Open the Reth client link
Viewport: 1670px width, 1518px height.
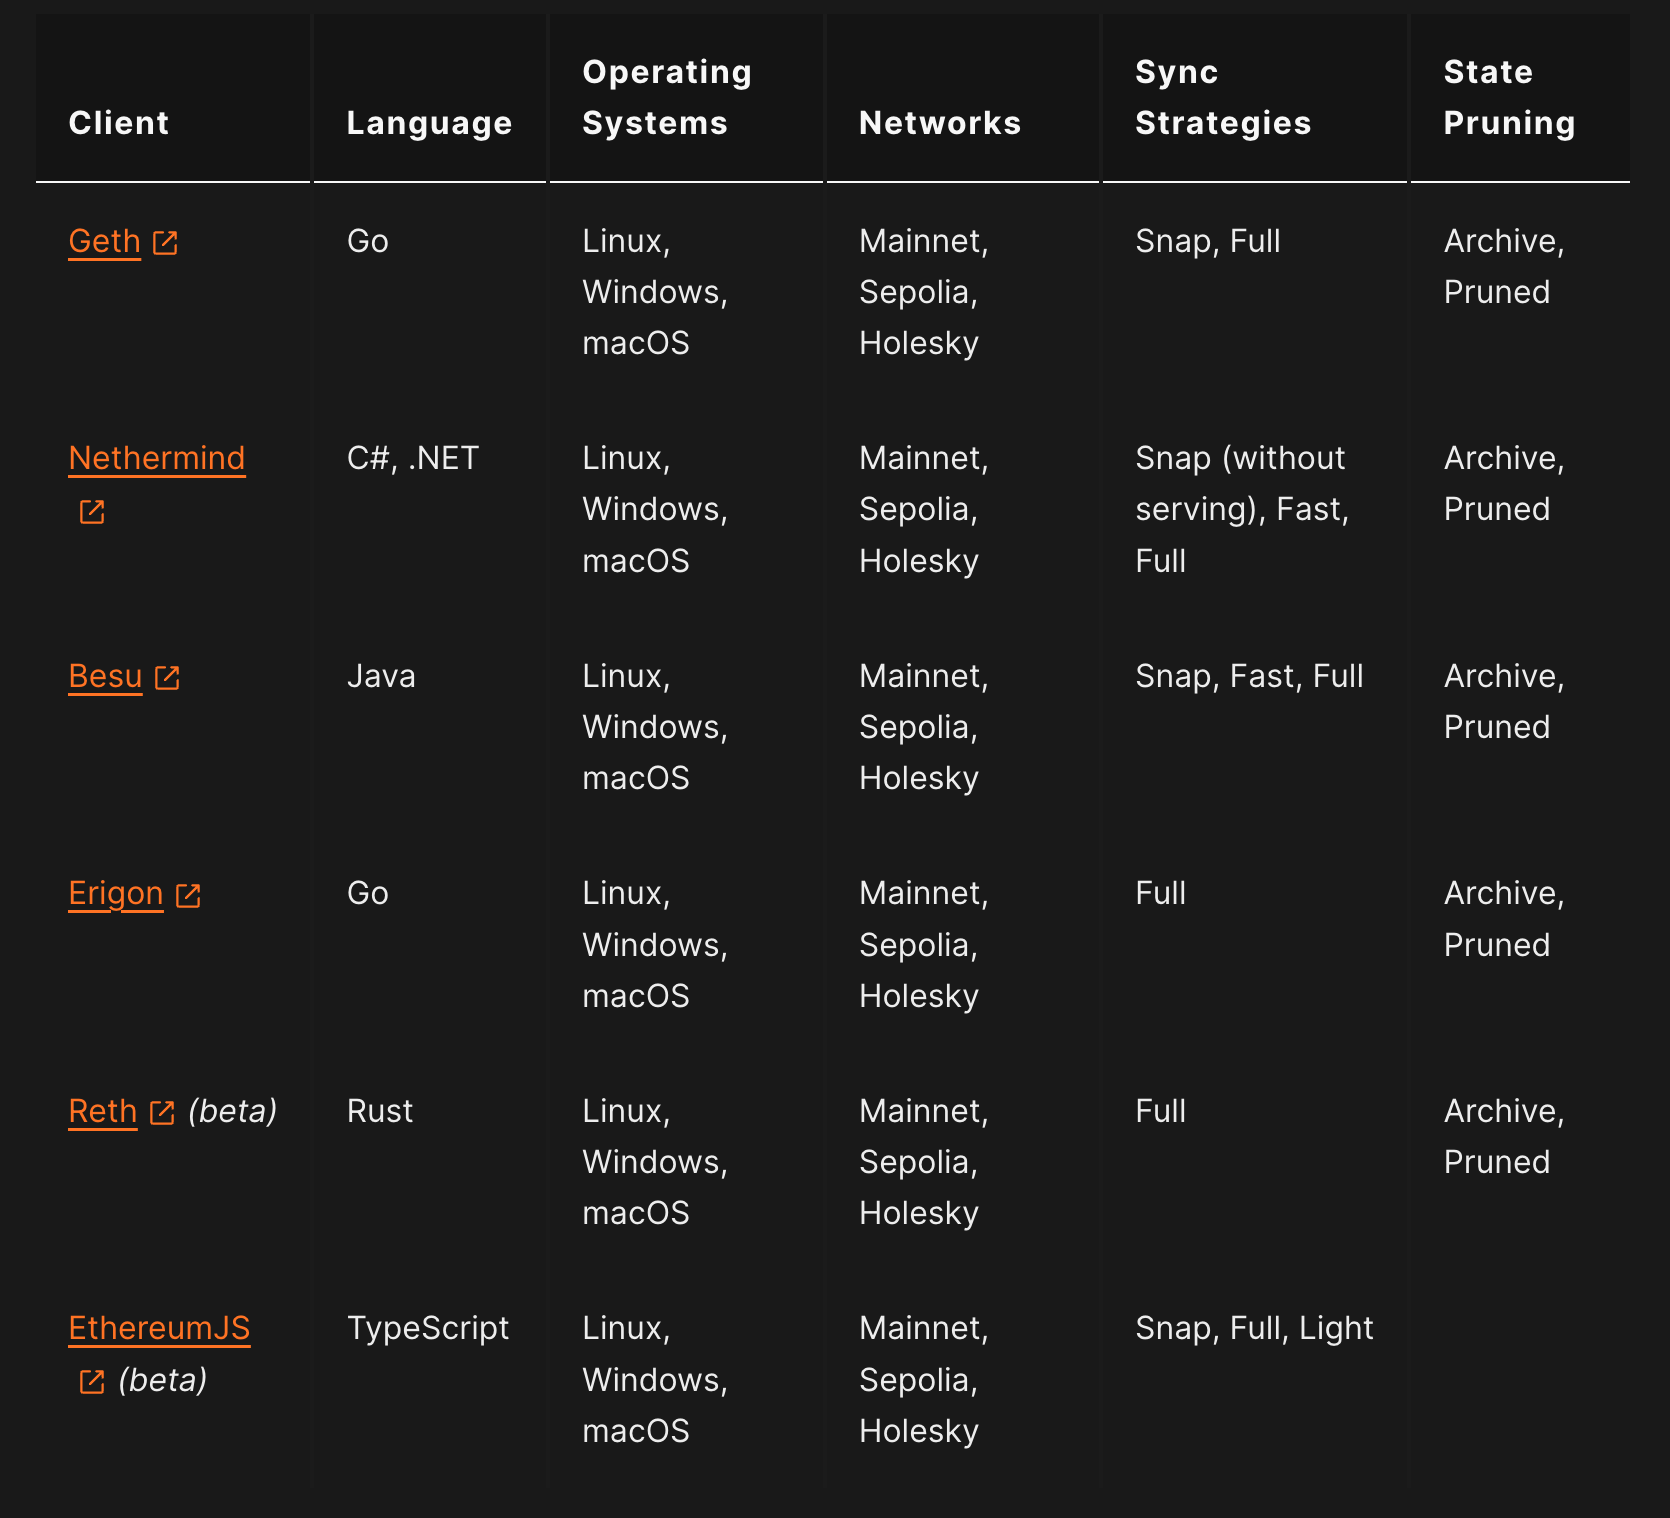(102, 1111)
